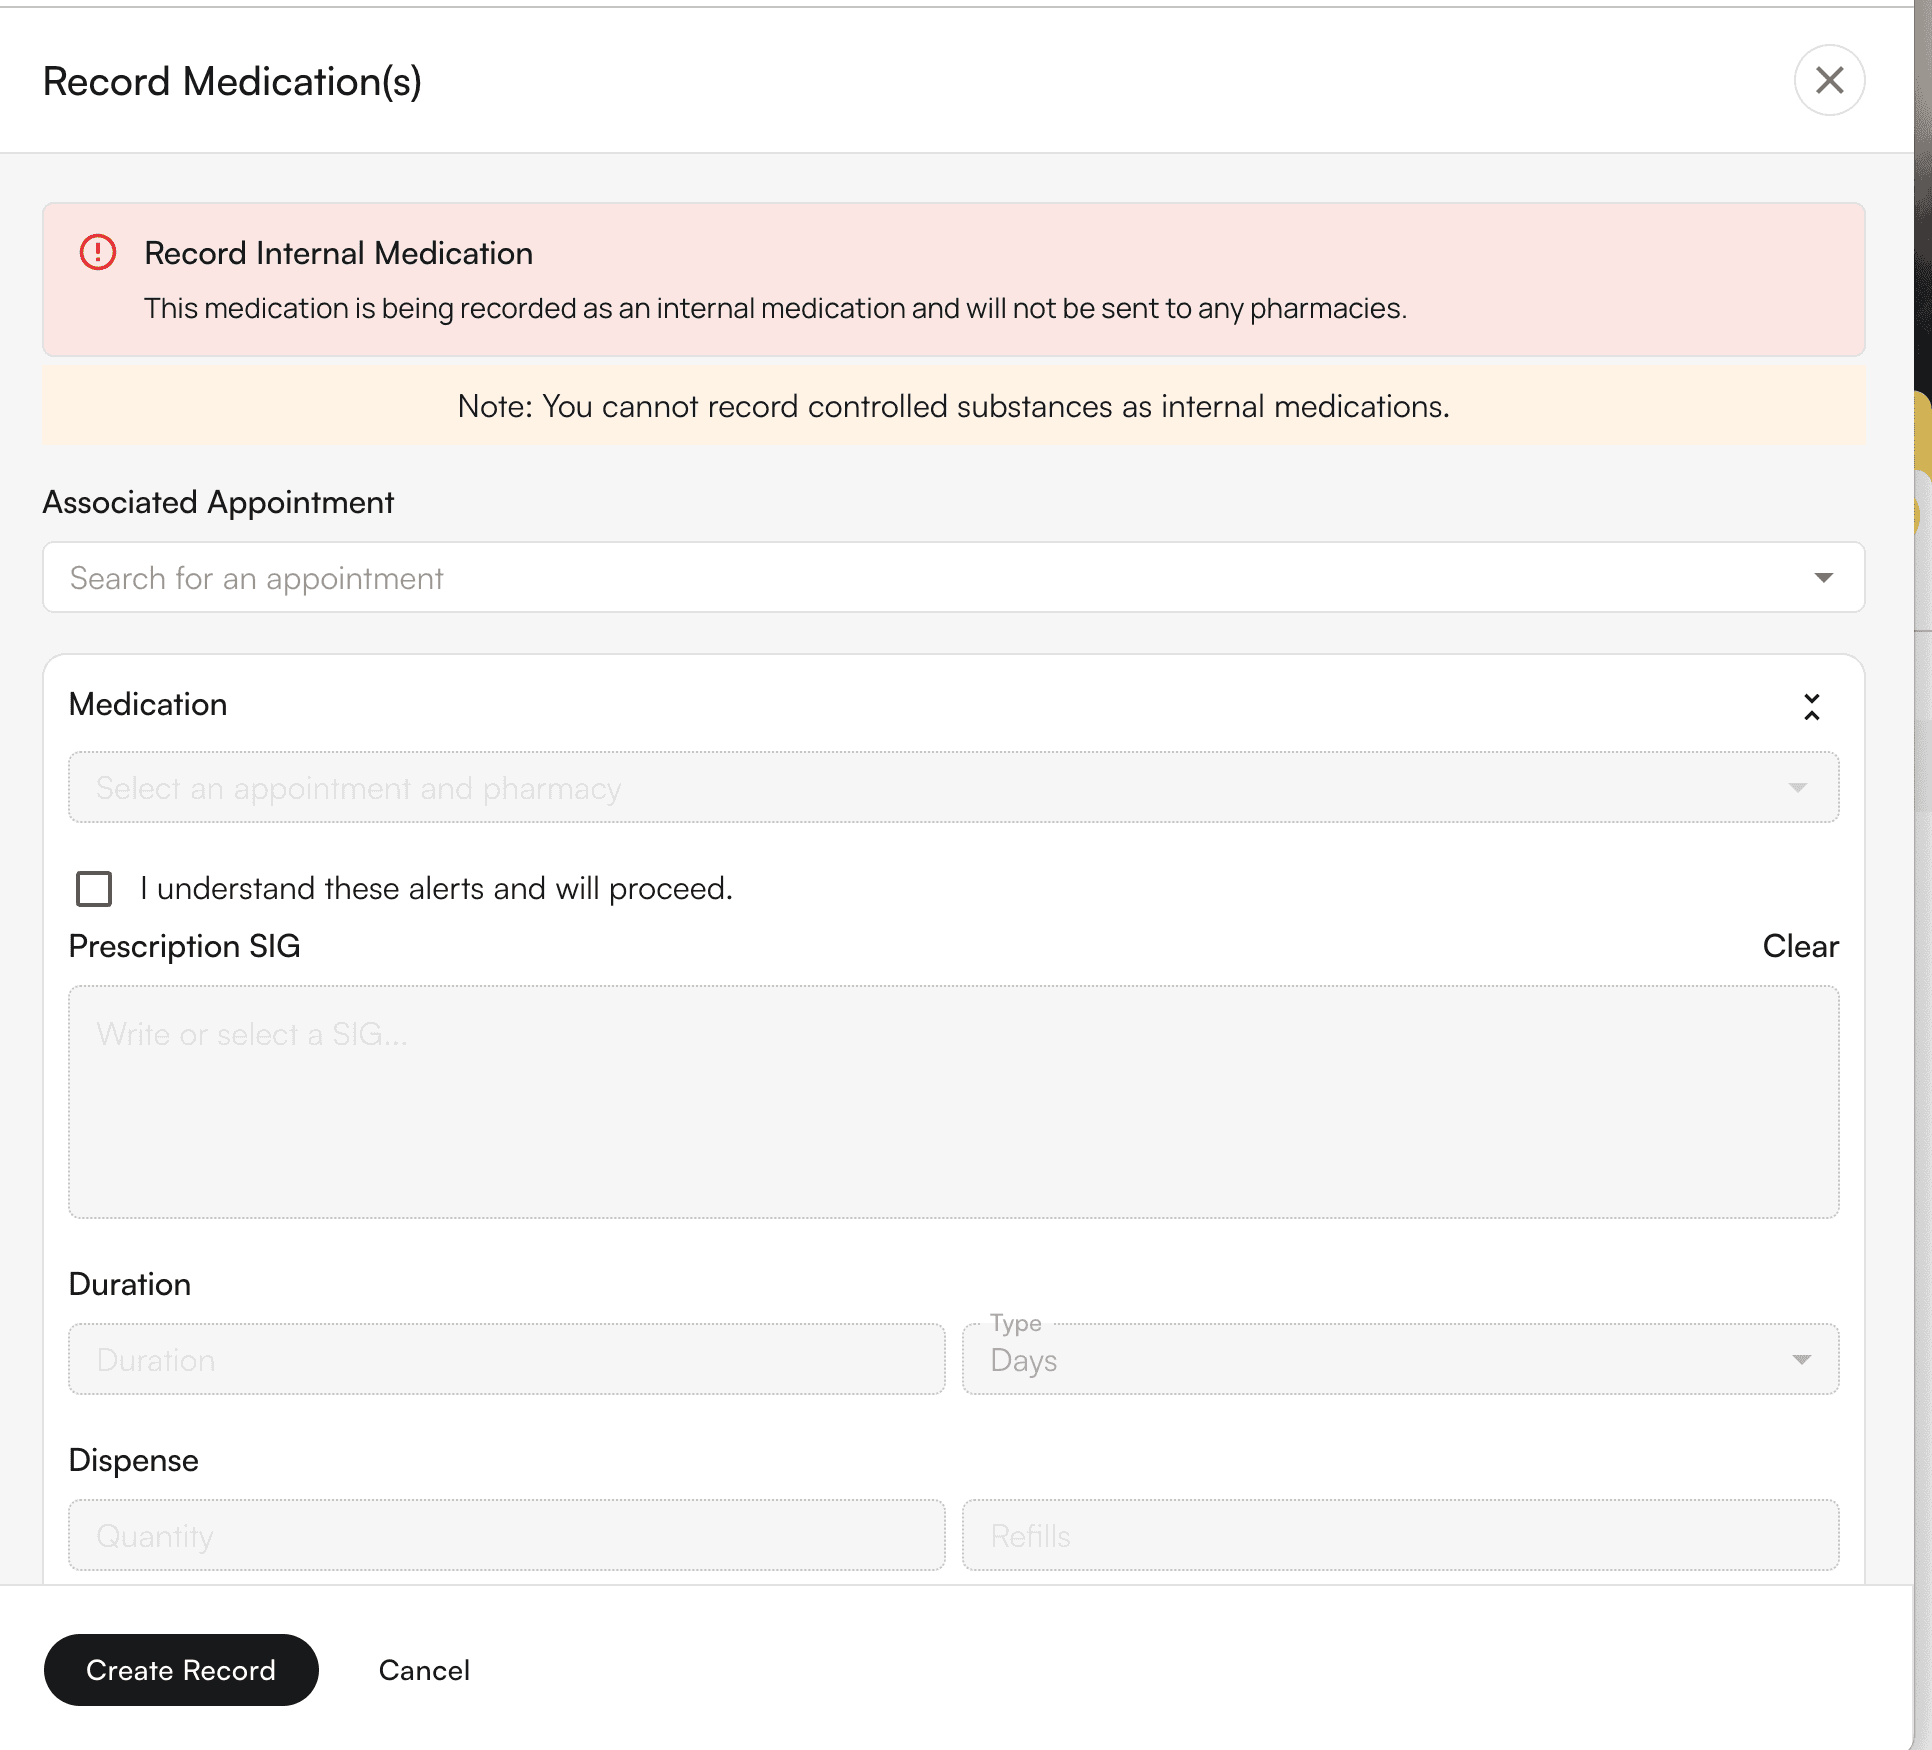
Task: Click the Duration input field
Action: (x=506, y=1360)
